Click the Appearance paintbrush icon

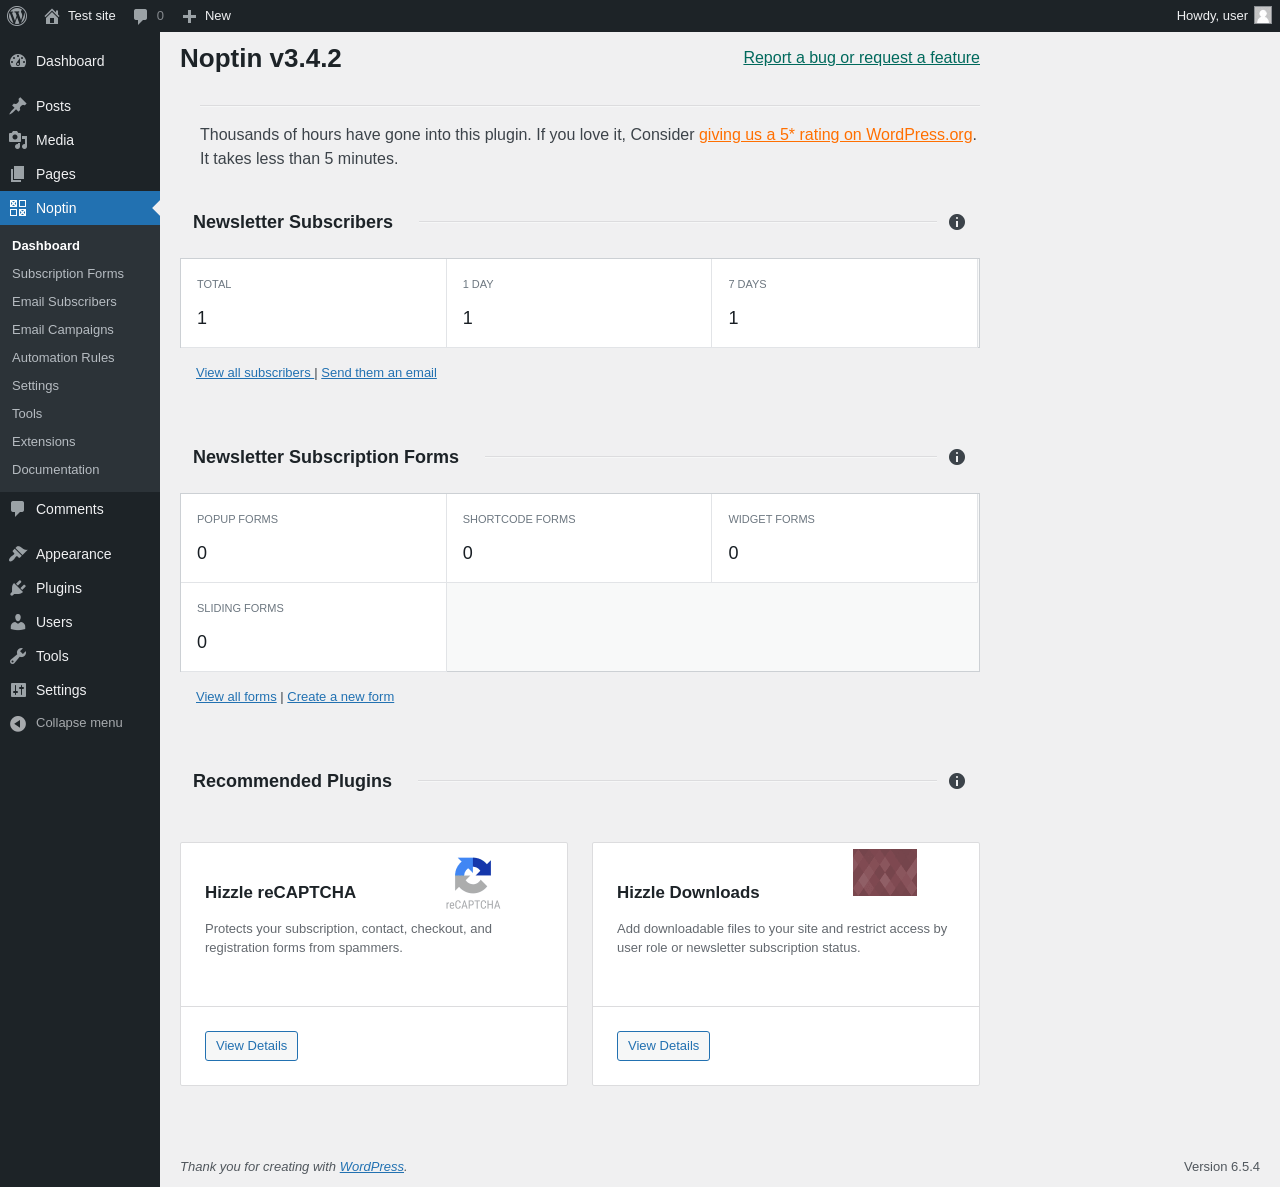[18, 554]
